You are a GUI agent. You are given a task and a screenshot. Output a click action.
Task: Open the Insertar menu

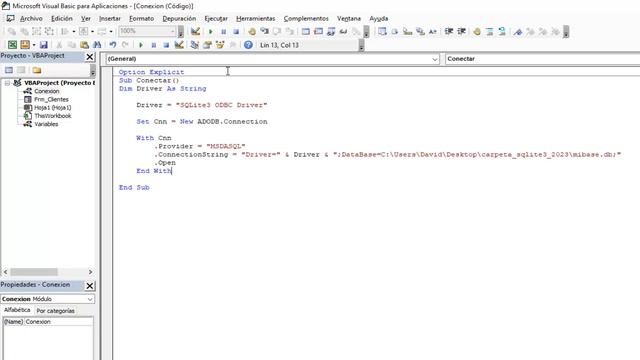110,18
